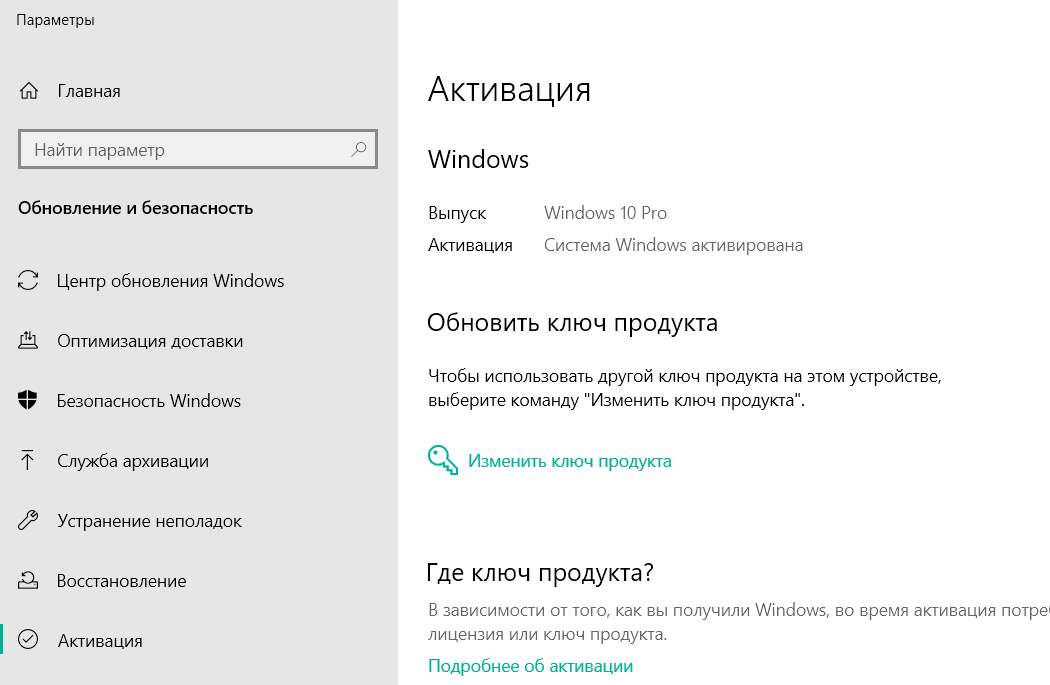
Task: Open Оптимизация доставки section
Action: (150, 341)
